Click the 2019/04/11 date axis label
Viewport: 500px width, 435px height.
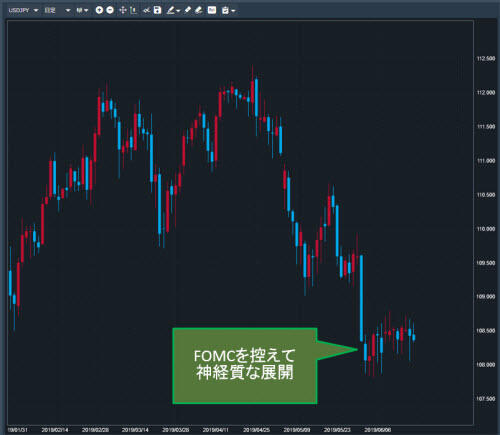coord(215,430)
